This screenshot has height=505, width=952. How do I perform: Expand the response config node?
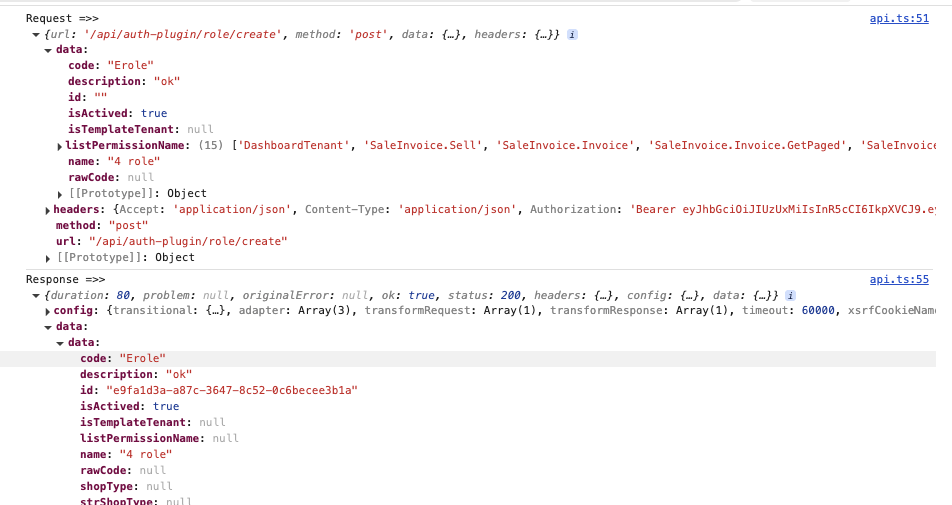[x=48, y=311]
